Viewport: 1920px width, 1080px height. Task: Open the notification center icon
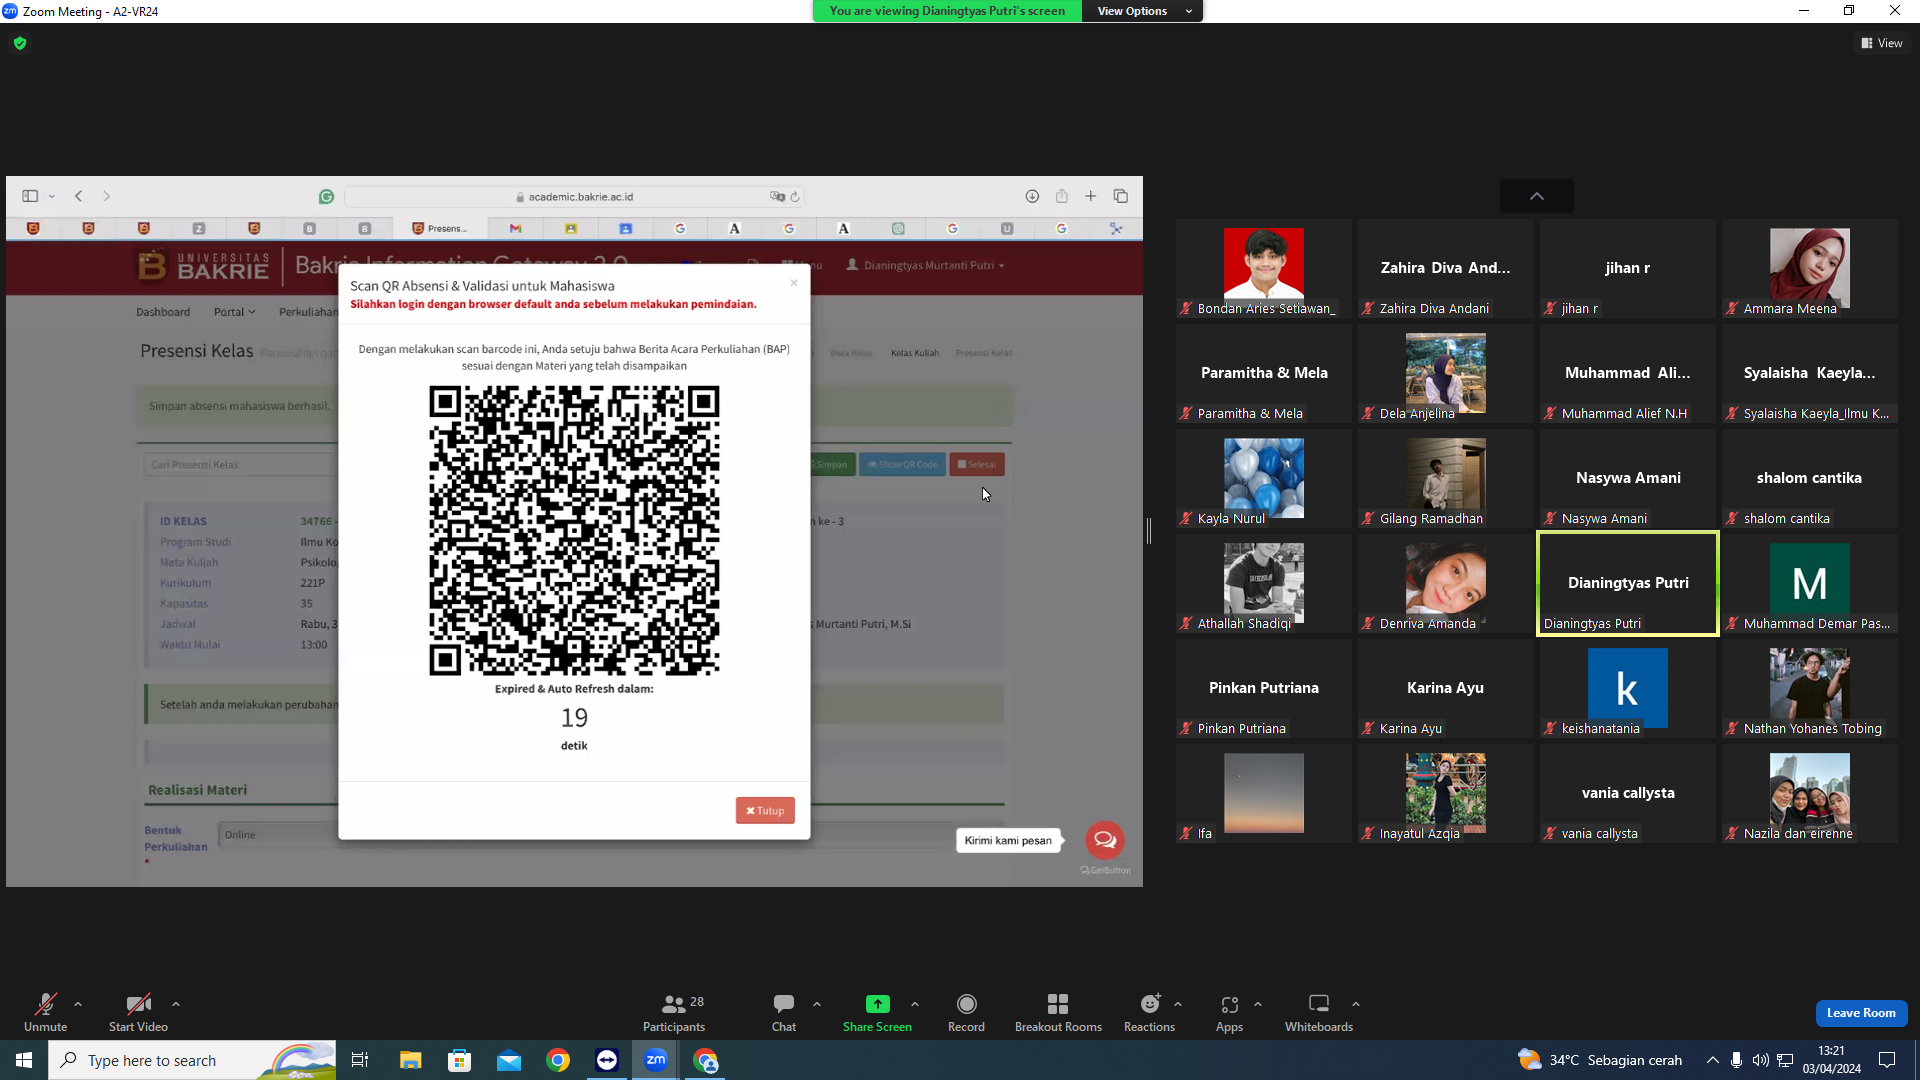point(1887,1060)
